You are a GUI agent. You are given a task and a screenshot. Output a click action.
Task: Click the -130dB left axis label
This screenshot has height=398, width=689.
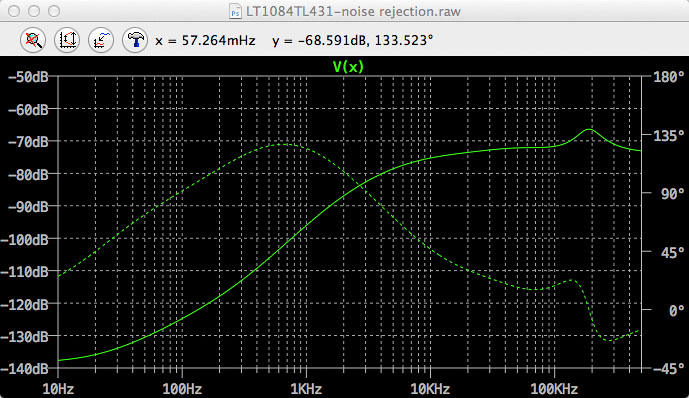25,337
